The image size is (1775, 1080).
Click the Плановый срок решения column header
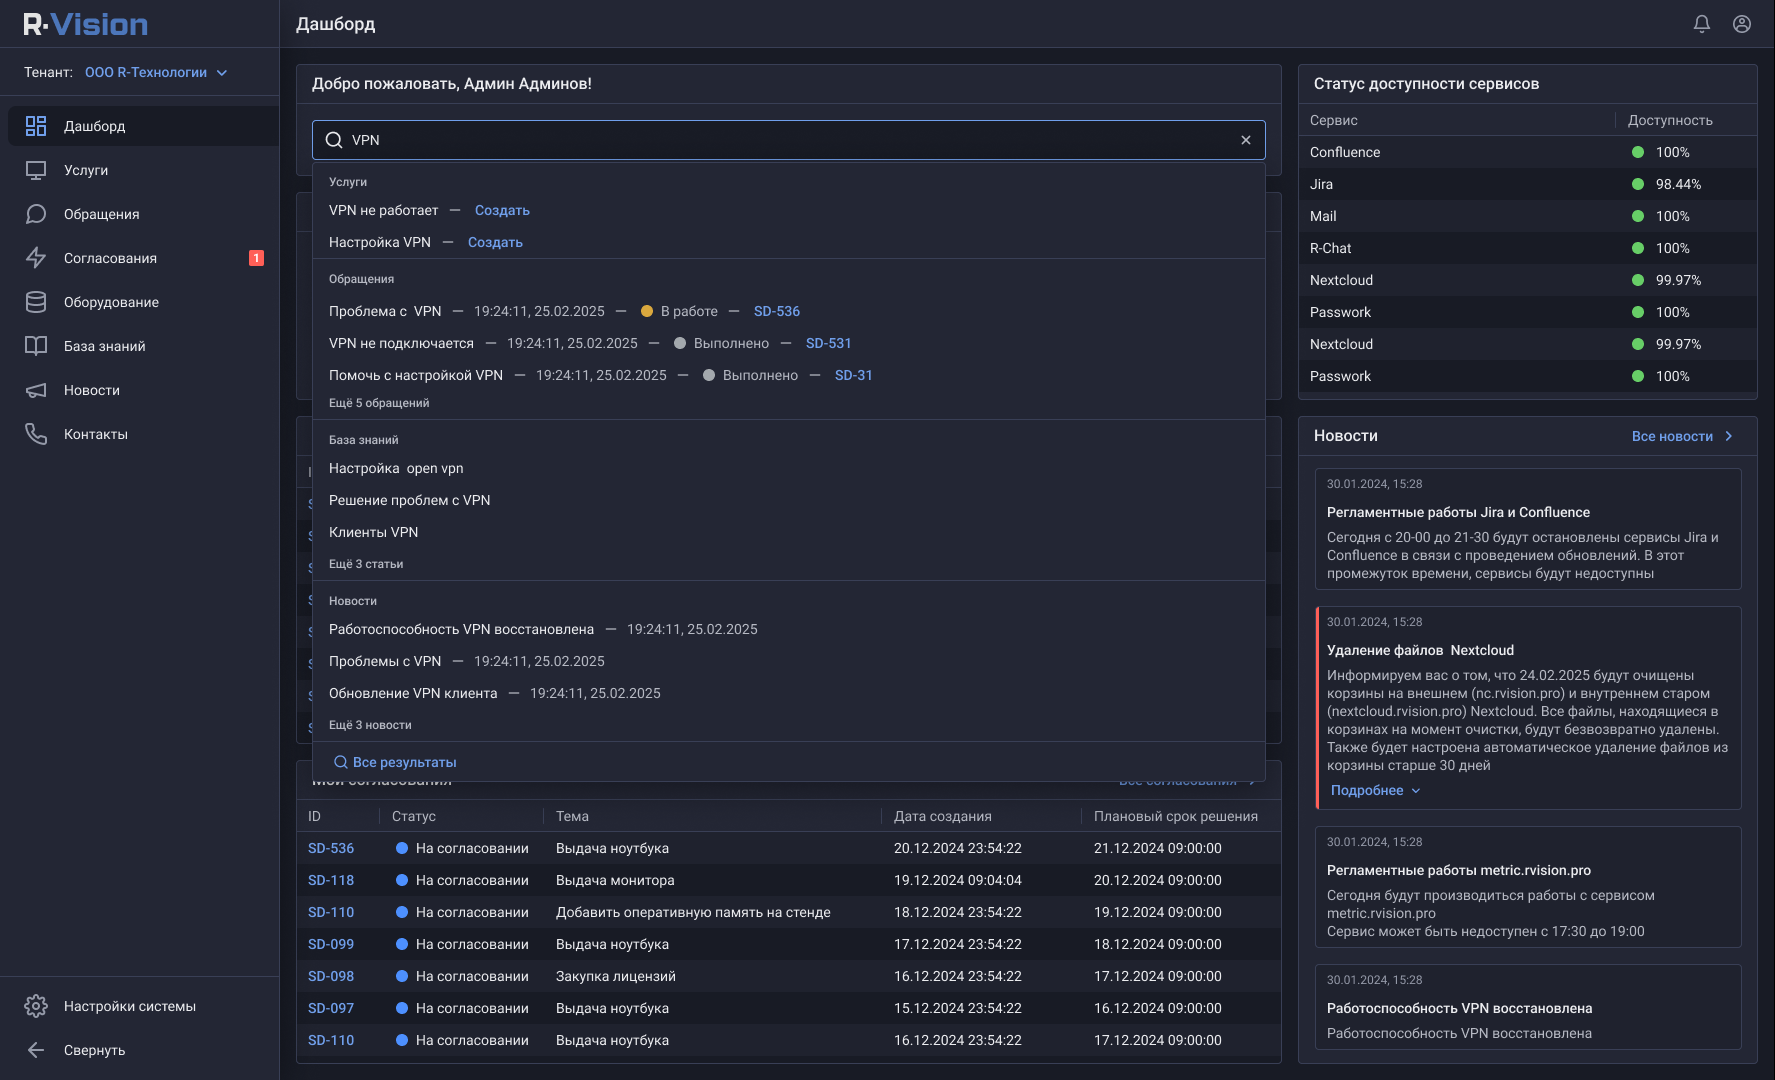coord(1176,816)
